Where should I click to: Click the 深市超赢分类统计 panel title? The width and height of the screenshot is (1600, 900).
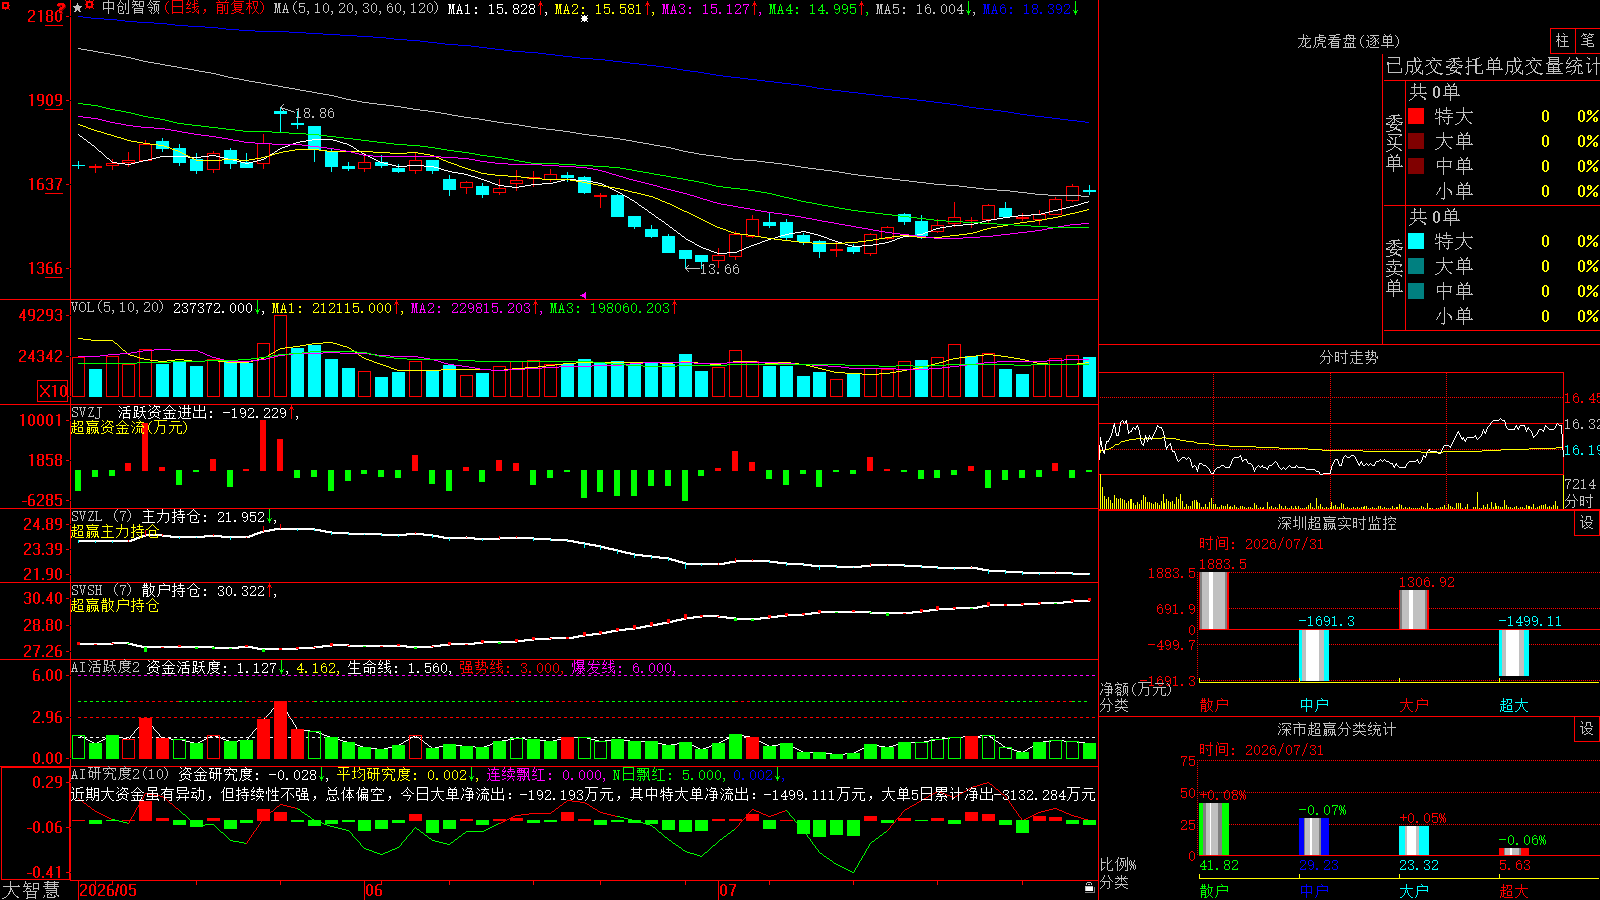pos(1337,729)
